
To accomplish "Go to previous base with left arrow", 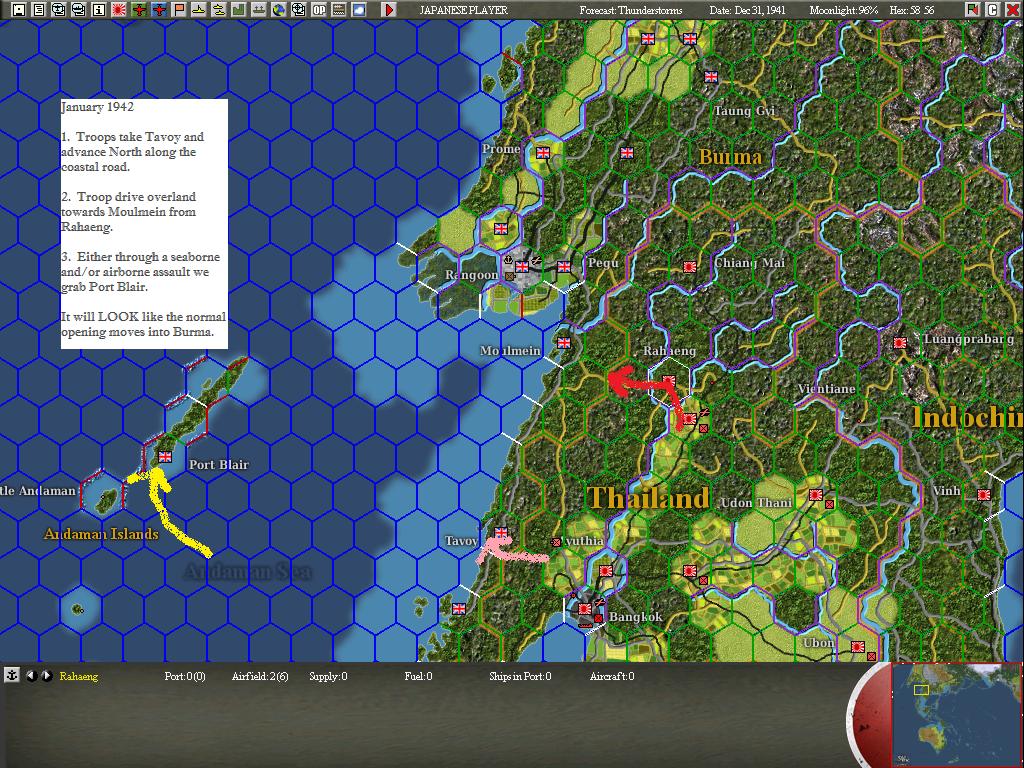I will pos(31,675).
